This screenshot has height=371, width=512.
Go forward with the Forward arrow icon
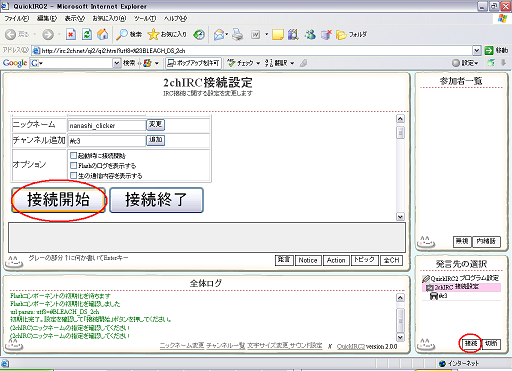48,34
